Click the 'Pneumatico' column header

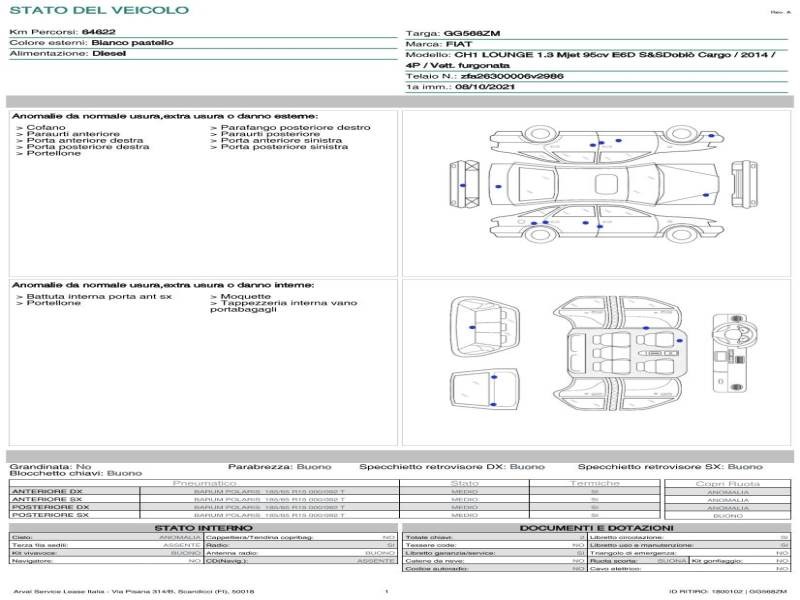pos(204,483)
